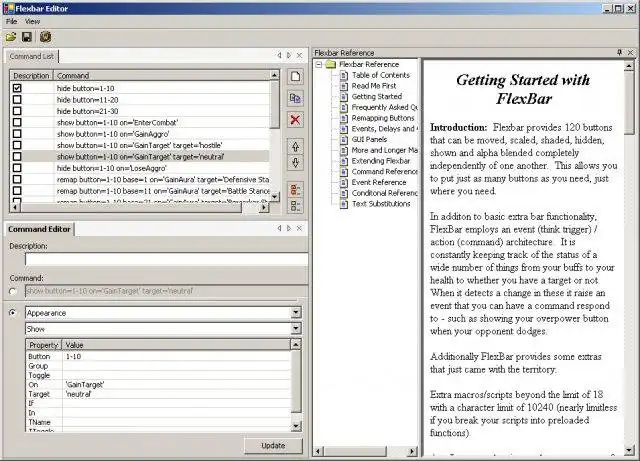Screen dimensions: 640x461
Task: Pin the Flexbar Reference panel
Action: pos(620,53)
